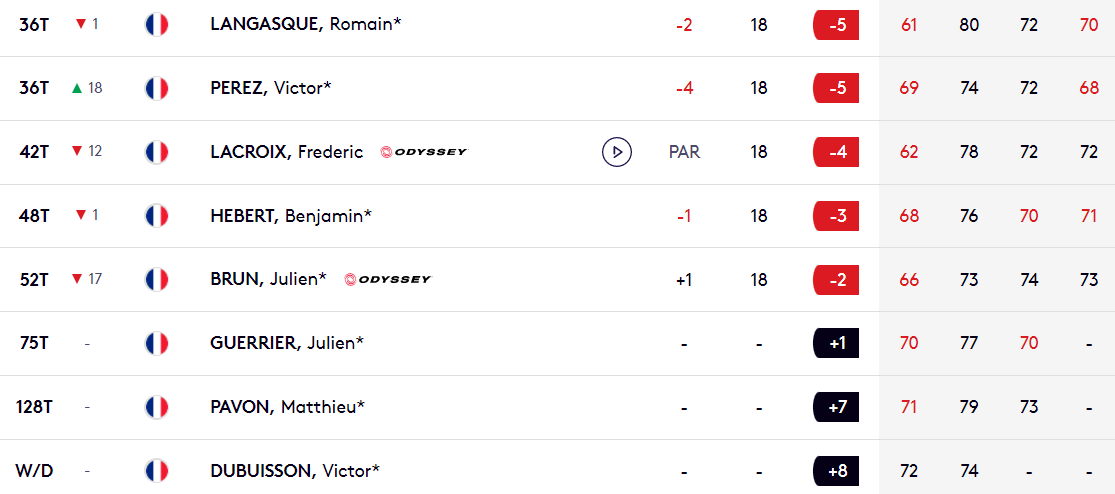Click French flag icon beside Dubuisson

pos(156,471)
